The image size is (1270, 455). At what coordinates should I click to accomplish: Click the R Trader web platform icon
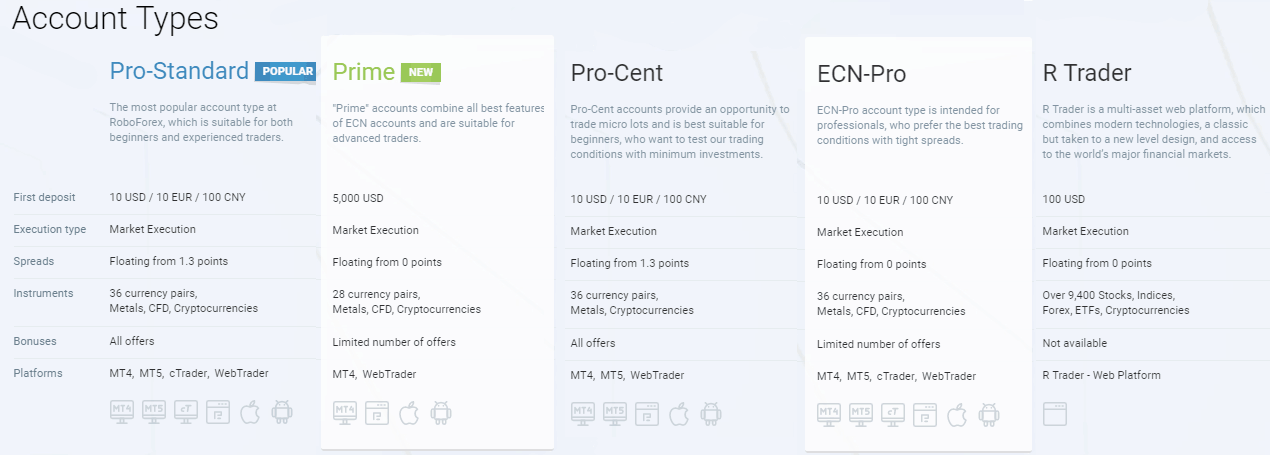1055,413
